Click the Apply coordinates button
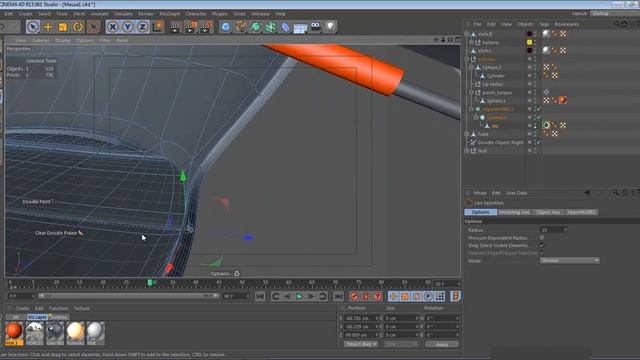 (x=442, y=344)
